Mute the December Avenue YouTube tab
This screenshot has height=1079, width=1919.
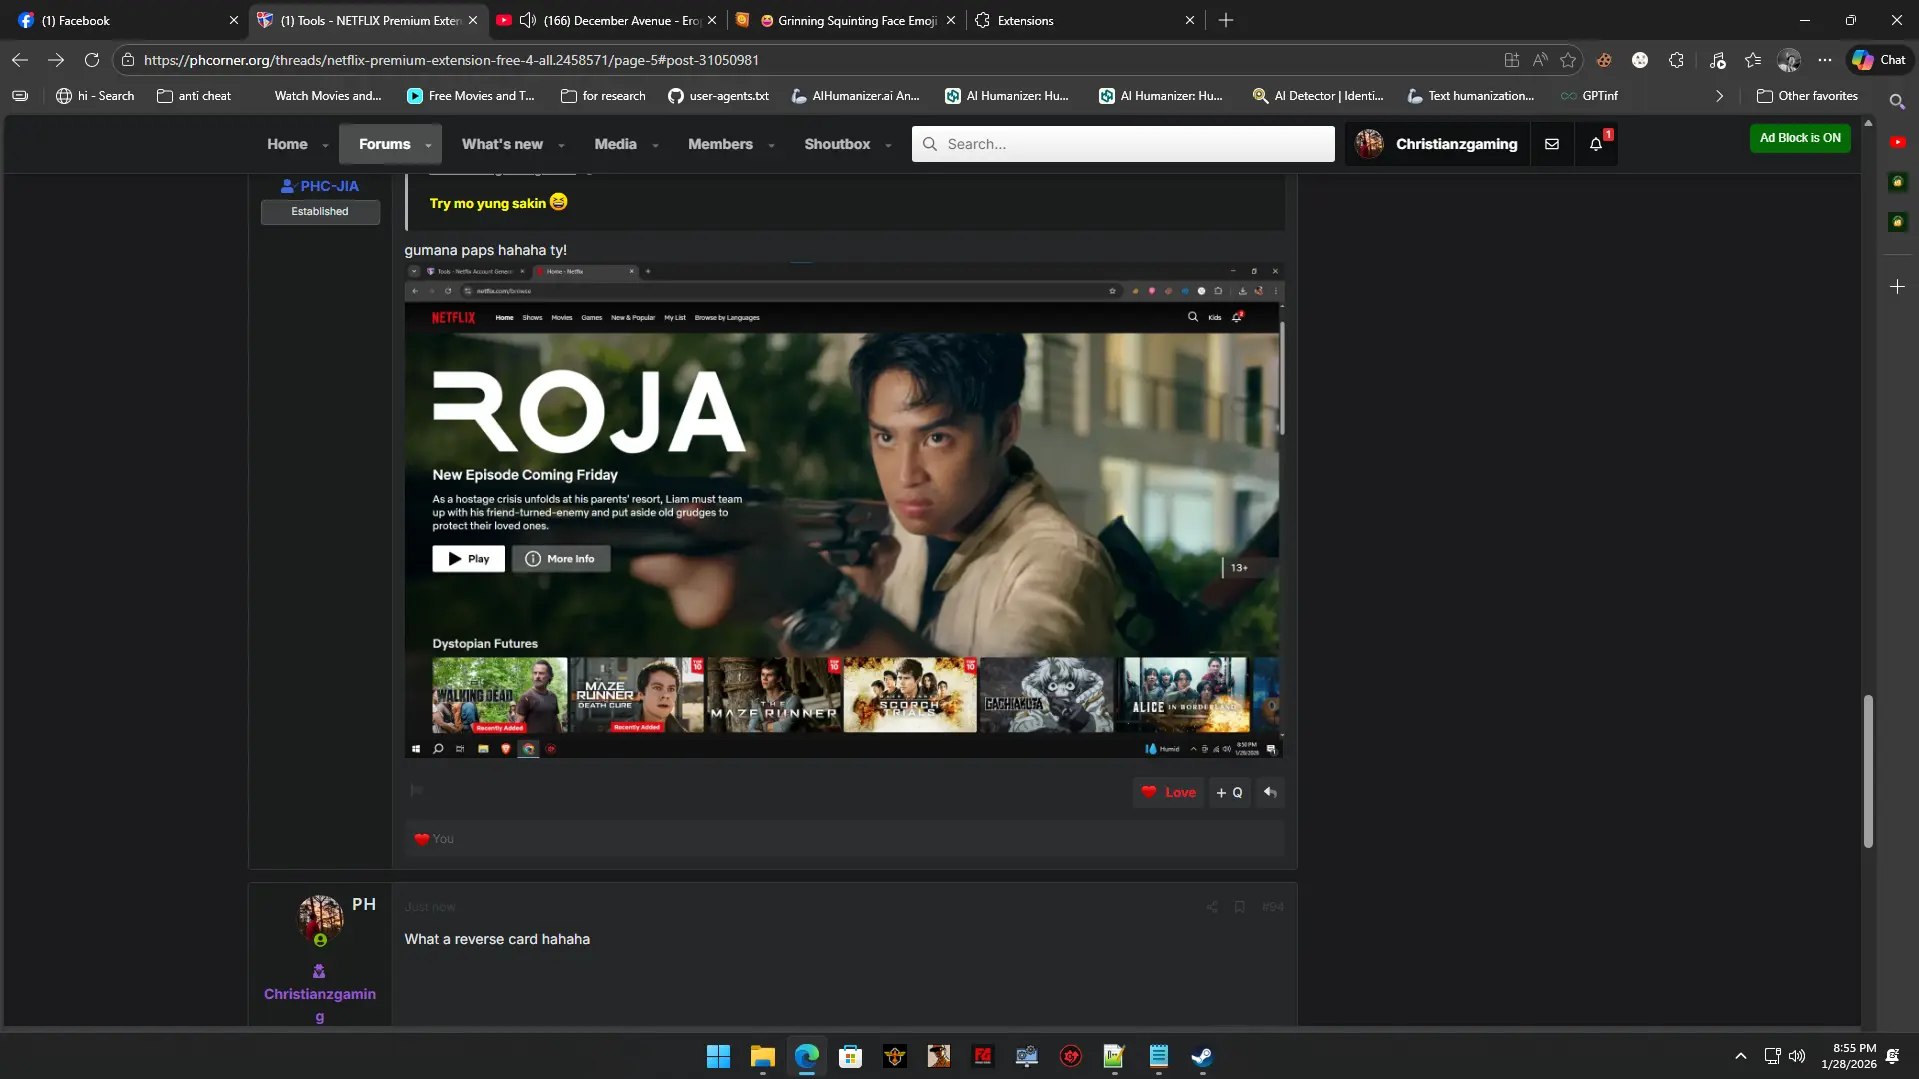[528, 20]
